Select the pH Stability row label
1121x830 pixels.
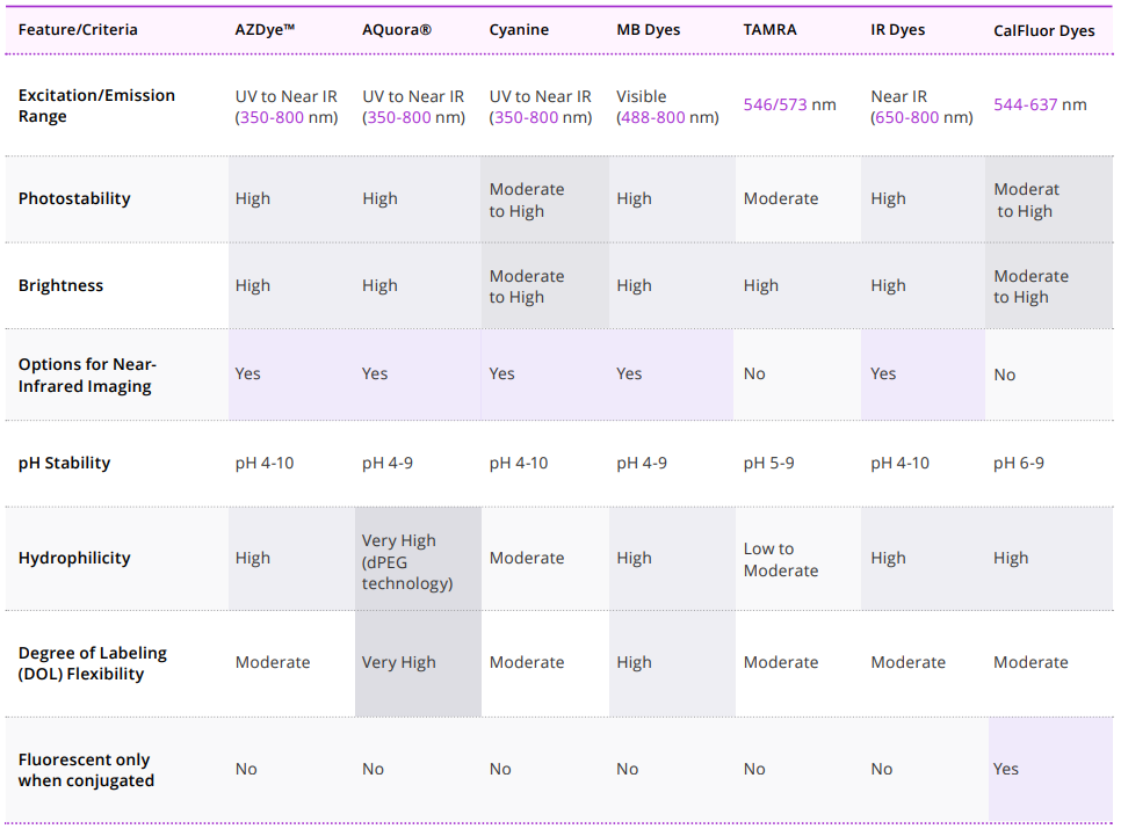click(64, 463)
